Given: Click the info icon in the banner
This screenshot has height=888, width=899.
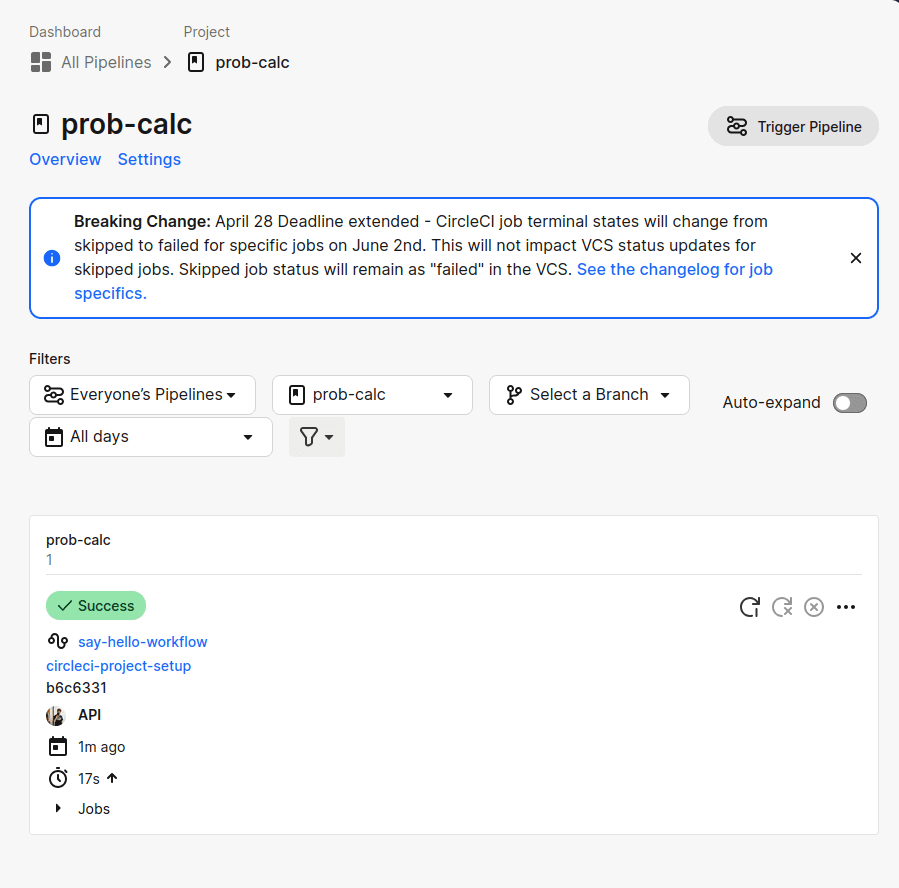Looking at the screenshot, I should click(x=52, y=258).
